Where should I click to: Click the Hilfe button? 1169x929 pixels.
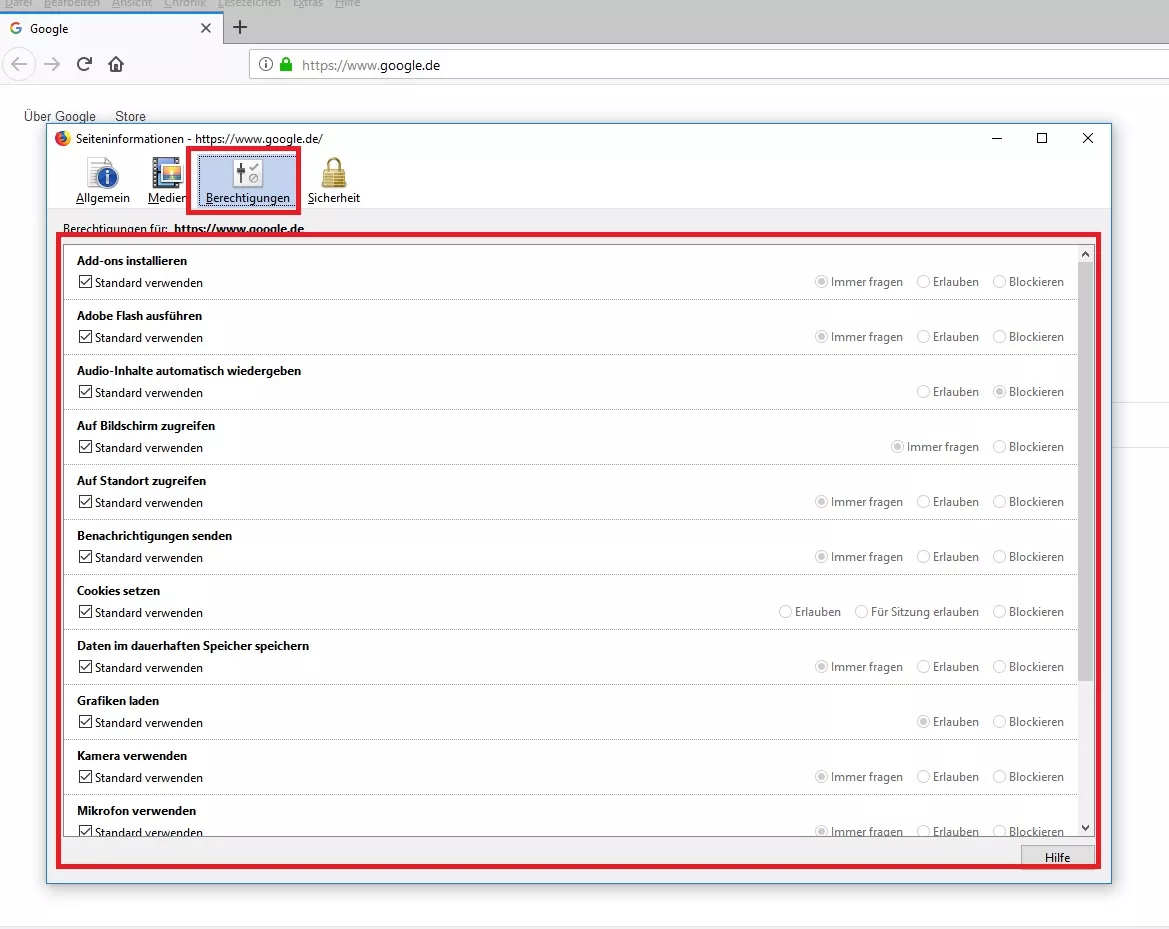[x=1057, y=857]
